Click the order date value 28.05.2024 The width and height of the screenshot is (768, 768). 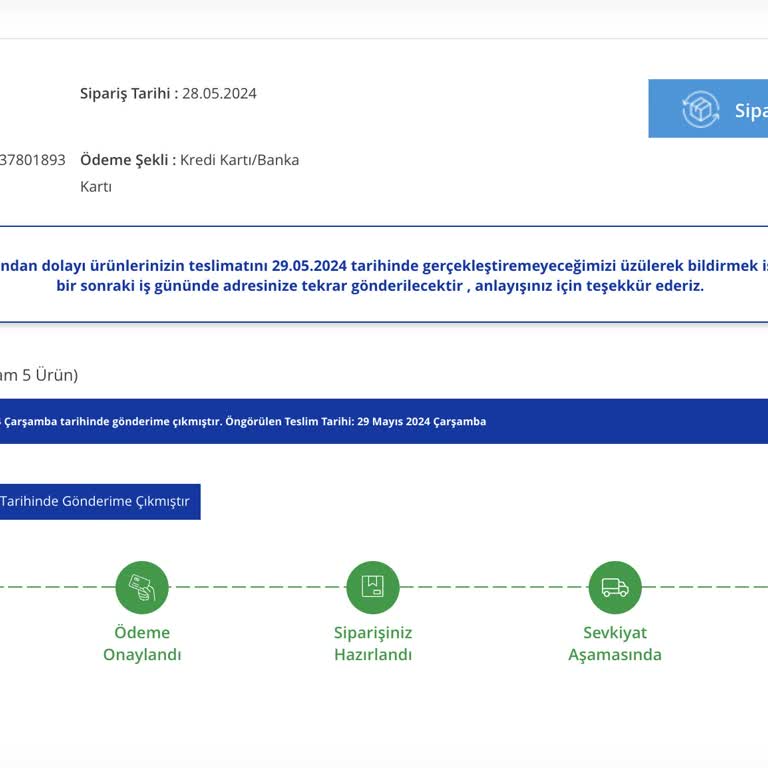click(219, 94)
